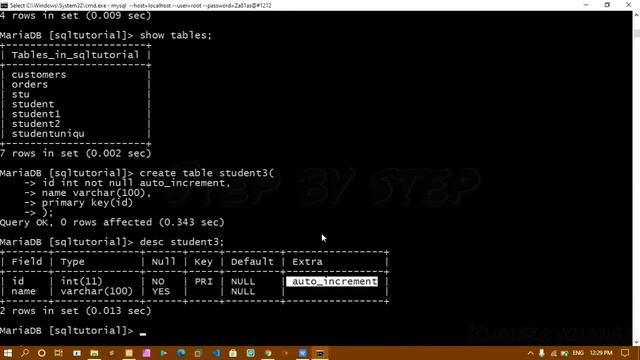The height and width of the screenshot is (360, 640).
Task: Open the Windows Start menu
Action: click(x=7, y=353)
